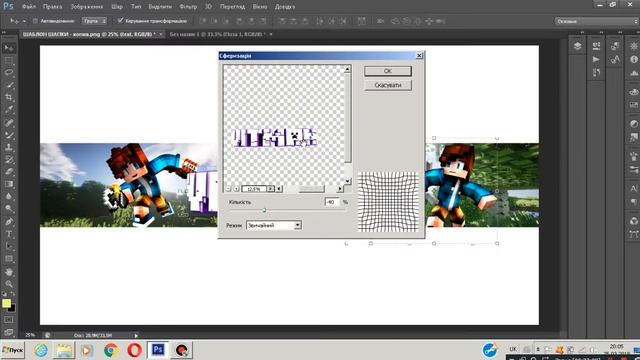The height and width of the screenshot is (360, 640).
Task: Select the Clone Stamp tool
Action: click(x=9, y=147)
